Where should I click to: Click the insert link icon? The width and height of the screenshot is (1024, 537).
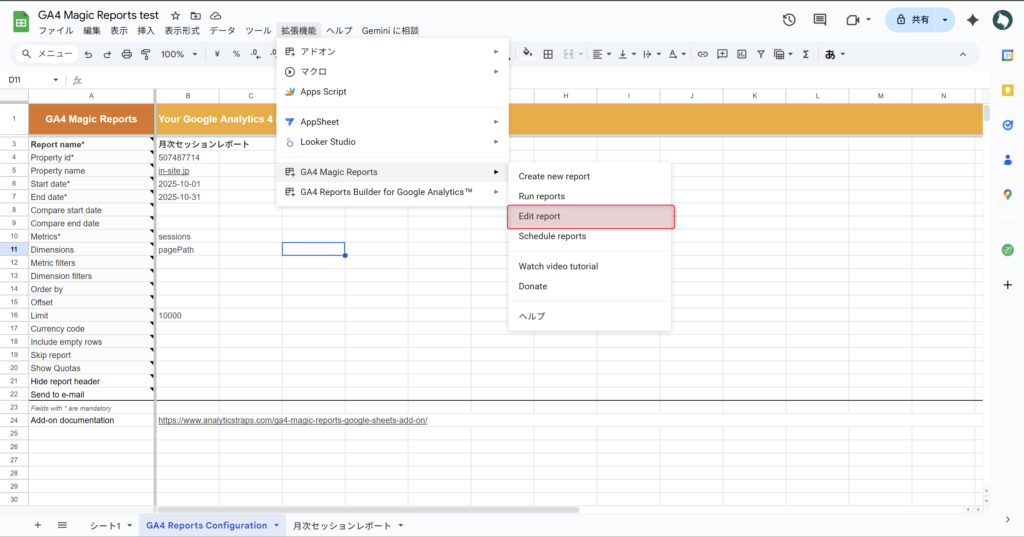pyautogui.click(x=702, y=54)
